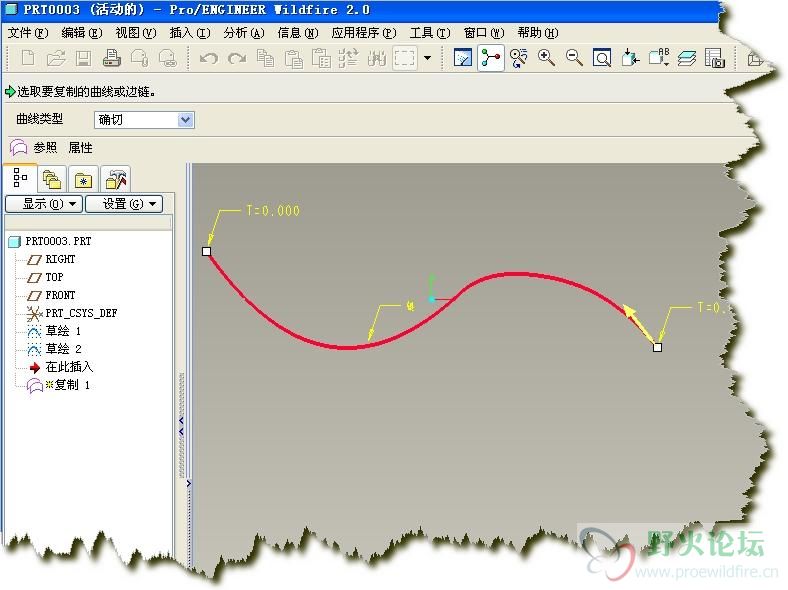The image size is (788, 590).
Task: Click the View Manager icon
Action: tap(714, 58)
